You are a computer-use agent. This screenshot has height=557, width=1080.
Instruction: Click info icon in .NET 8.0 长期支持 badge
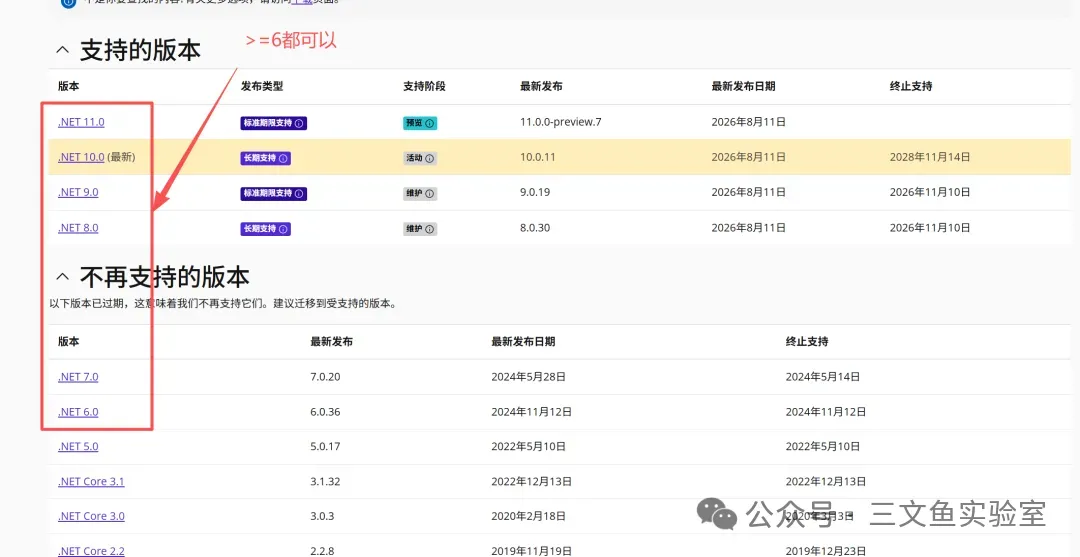[282, 229]
